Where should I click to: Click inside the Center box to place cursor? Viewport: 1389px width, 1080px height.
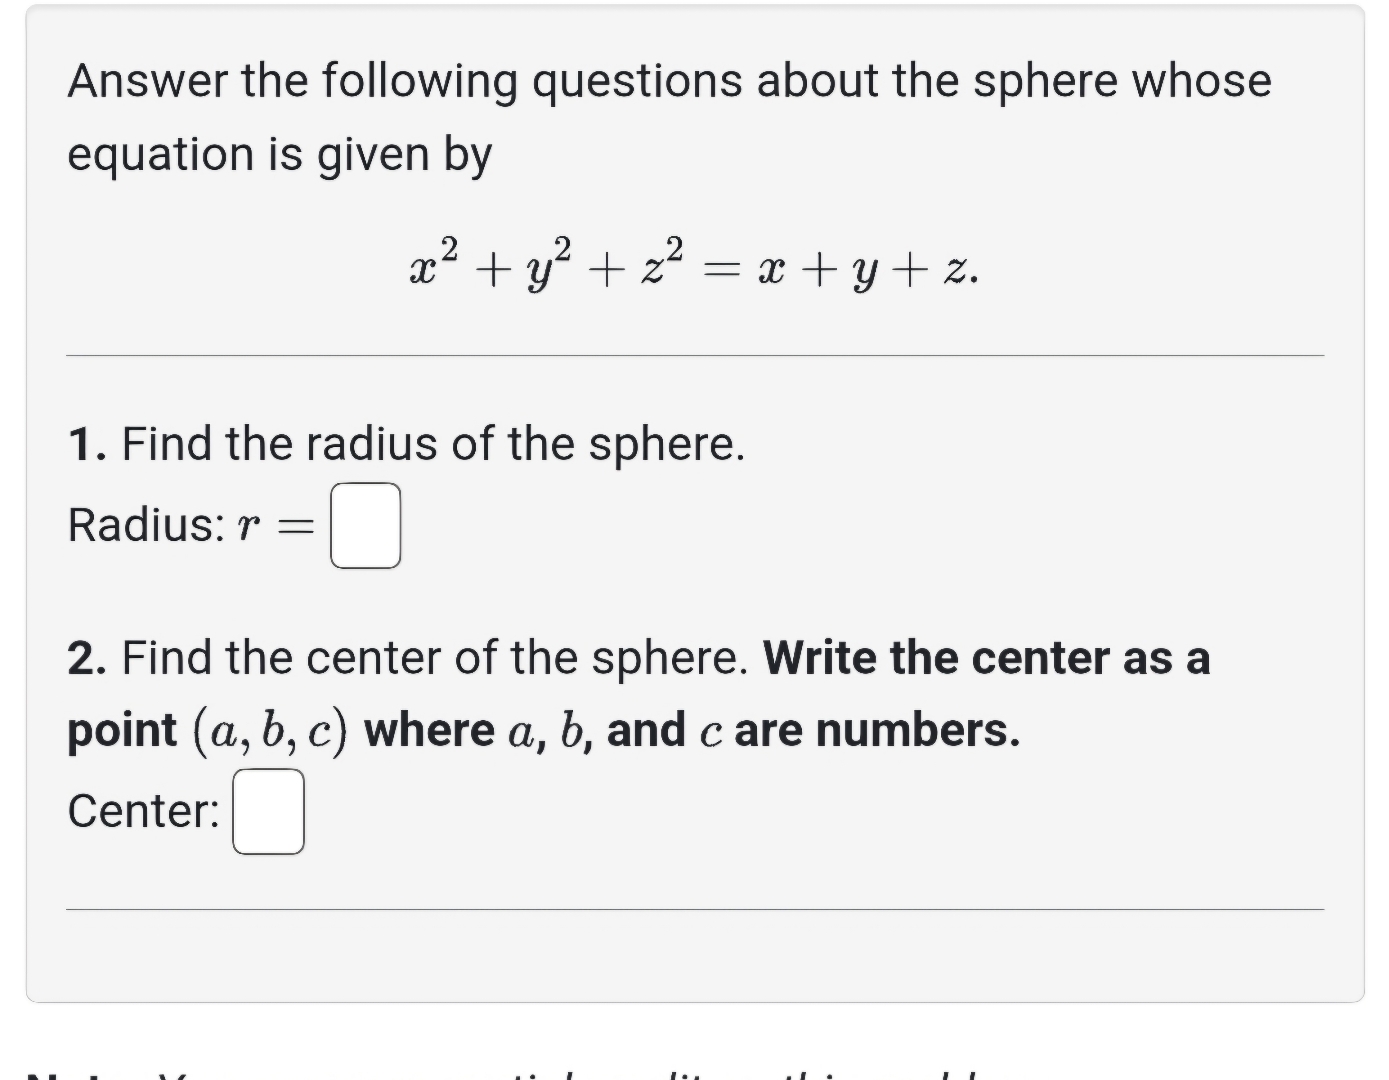(x=268, y=812)
